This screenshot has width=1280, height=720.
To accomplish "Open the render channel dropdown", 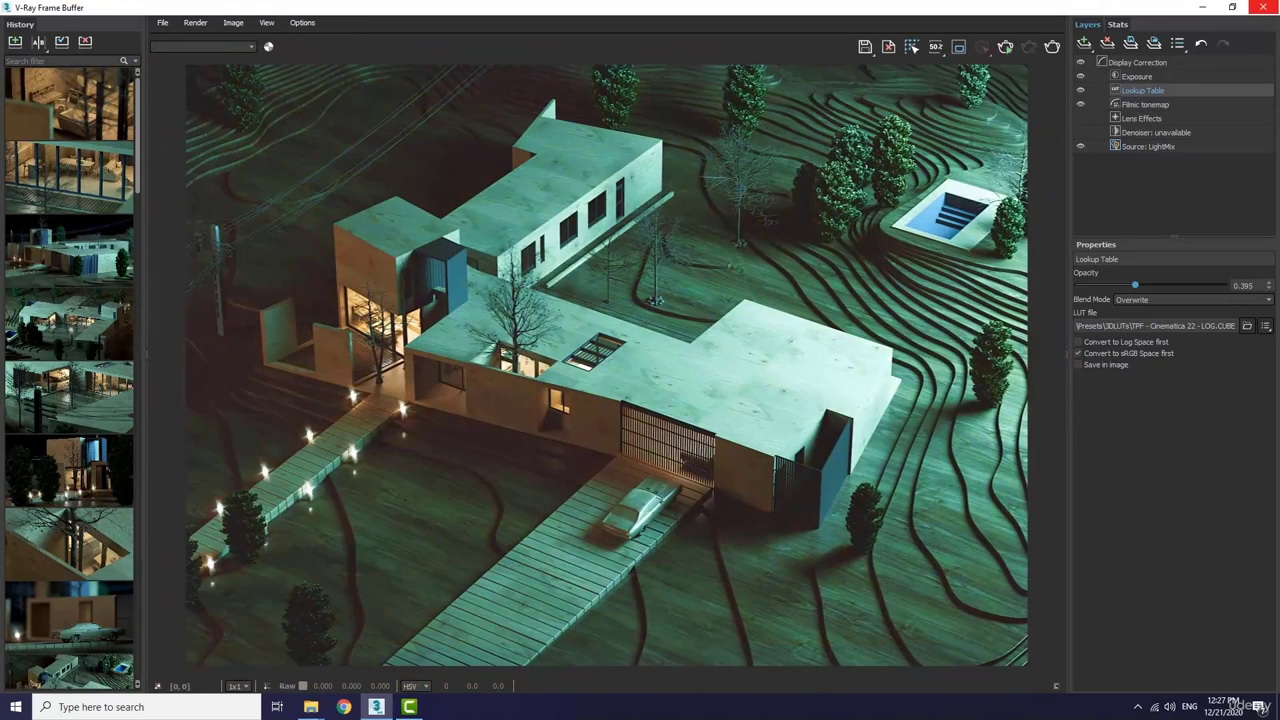I will tap(204, 46).
